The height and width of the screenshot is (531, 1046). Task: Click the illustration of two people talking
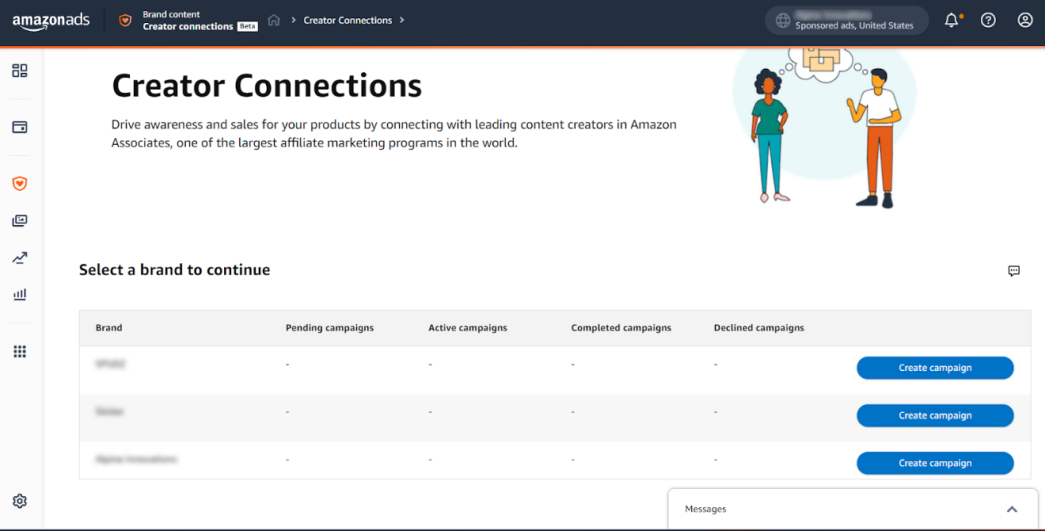825,127
